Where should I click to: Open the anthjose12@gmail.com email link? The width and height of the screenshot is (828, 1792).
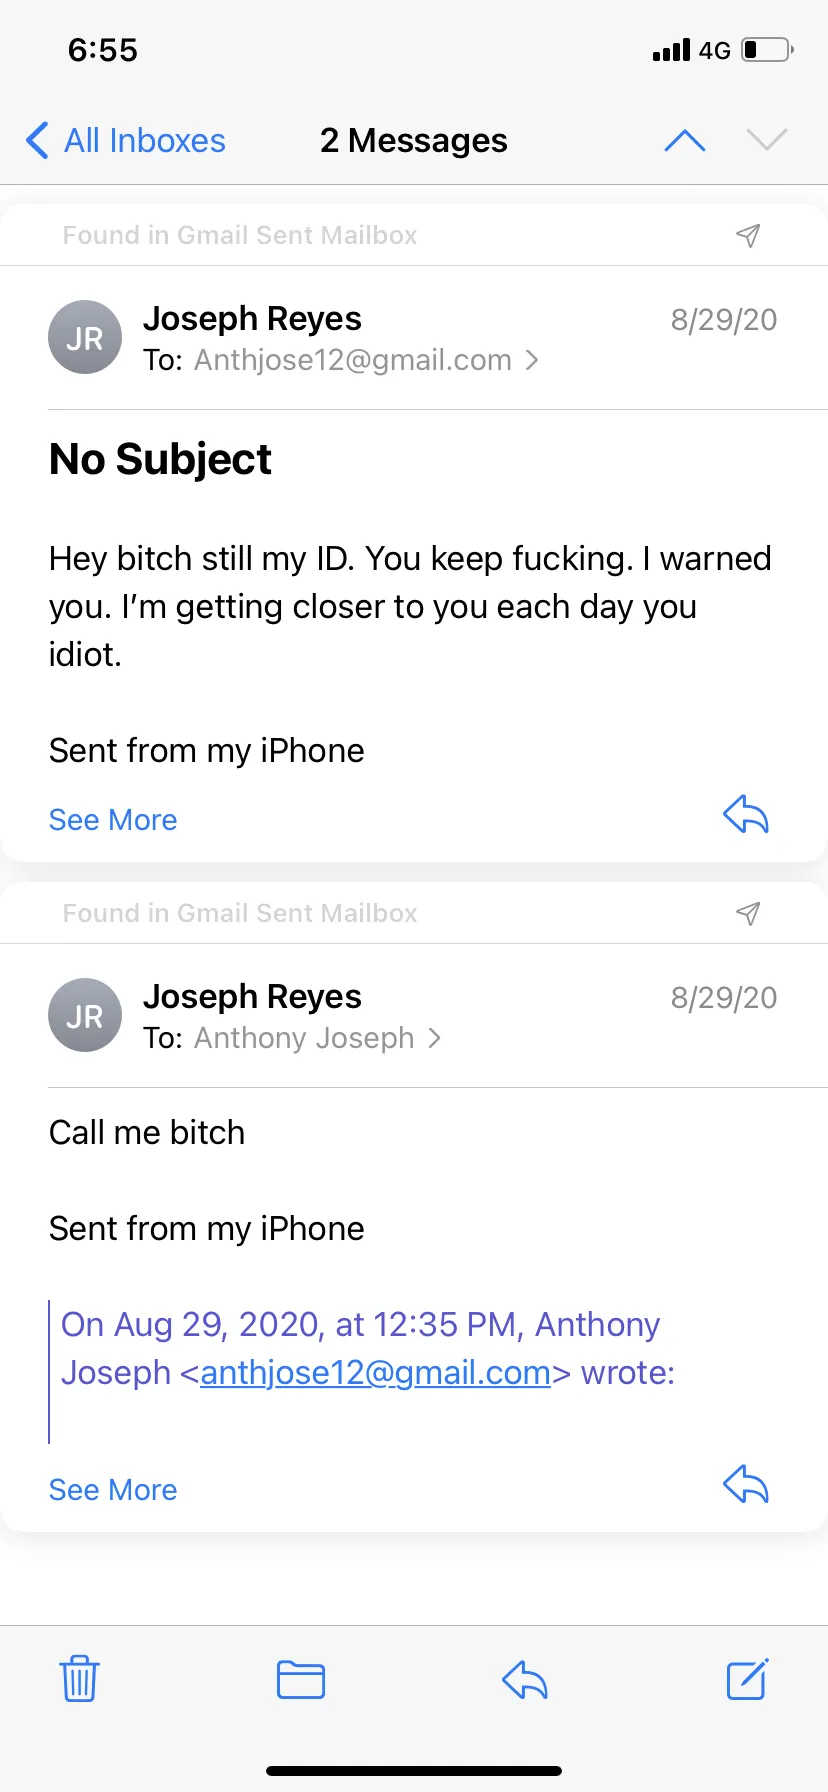(x=375, y=1373)
